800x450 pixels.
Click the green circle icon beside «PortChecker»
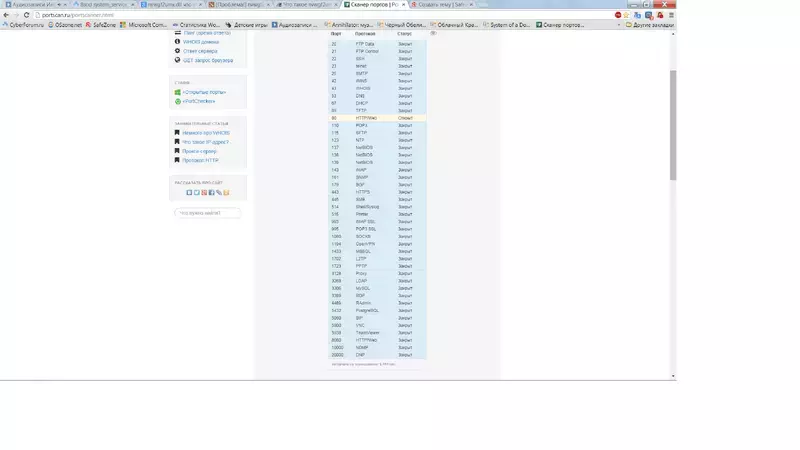point(178,102)
